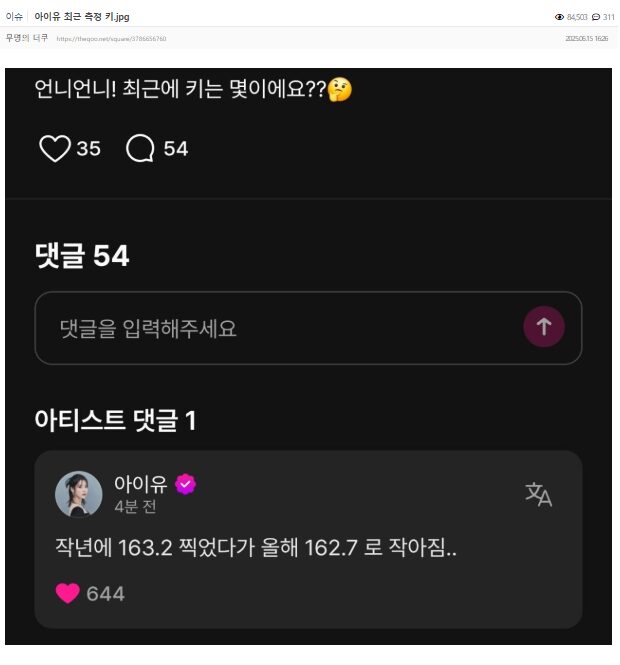Select the 이슈 category label
Image resolution: width=620 pixels, height=665 pixels.
click(13, 17)
